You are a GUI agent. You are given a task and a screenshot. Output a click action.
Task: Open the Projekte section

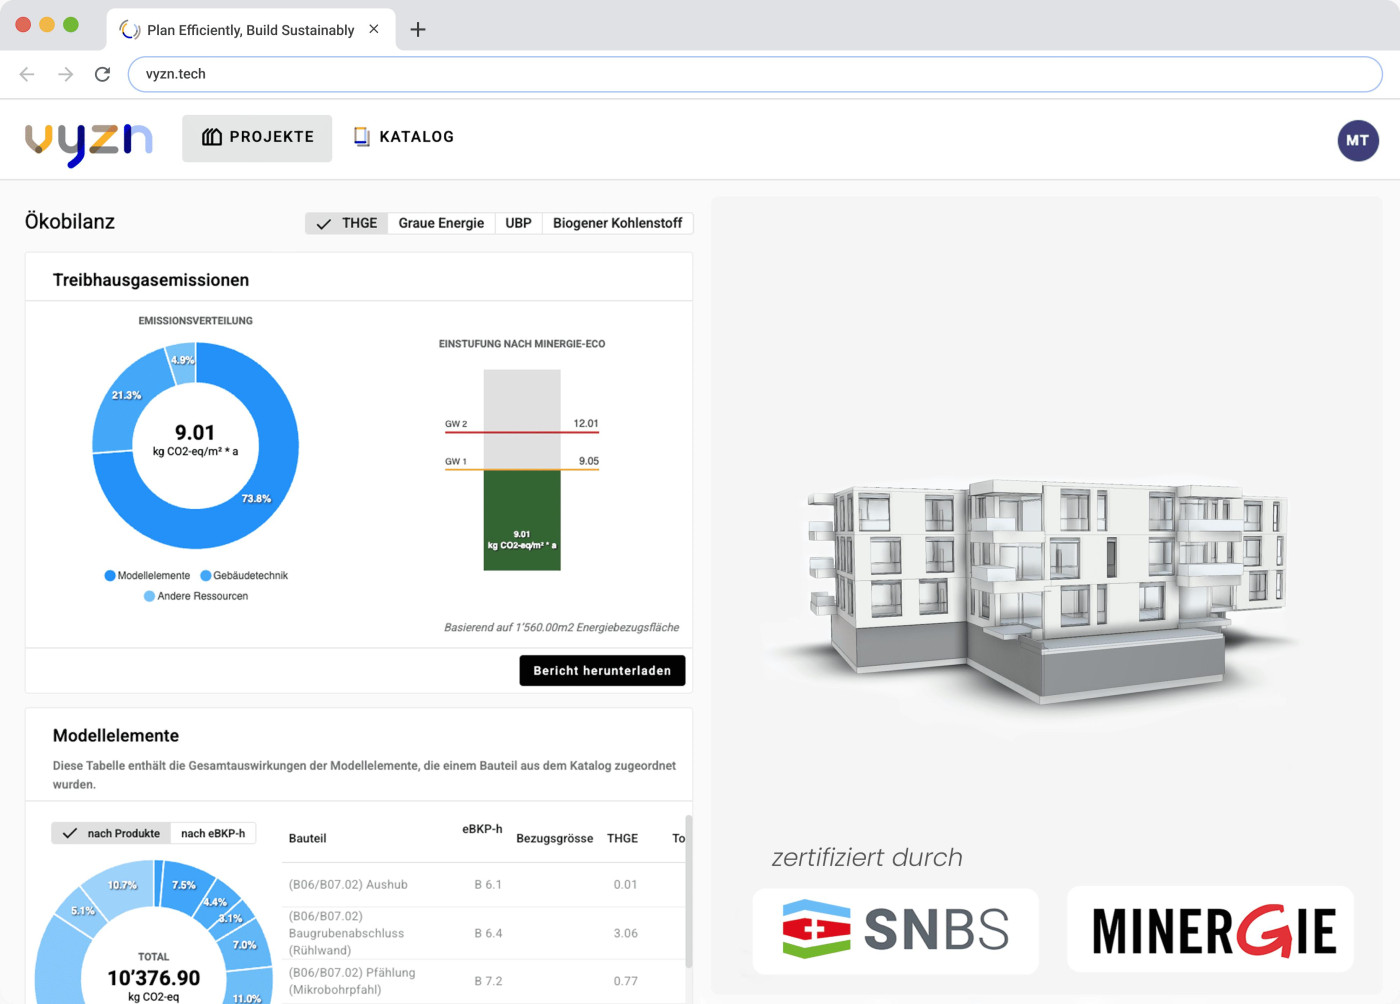point(257,137)
